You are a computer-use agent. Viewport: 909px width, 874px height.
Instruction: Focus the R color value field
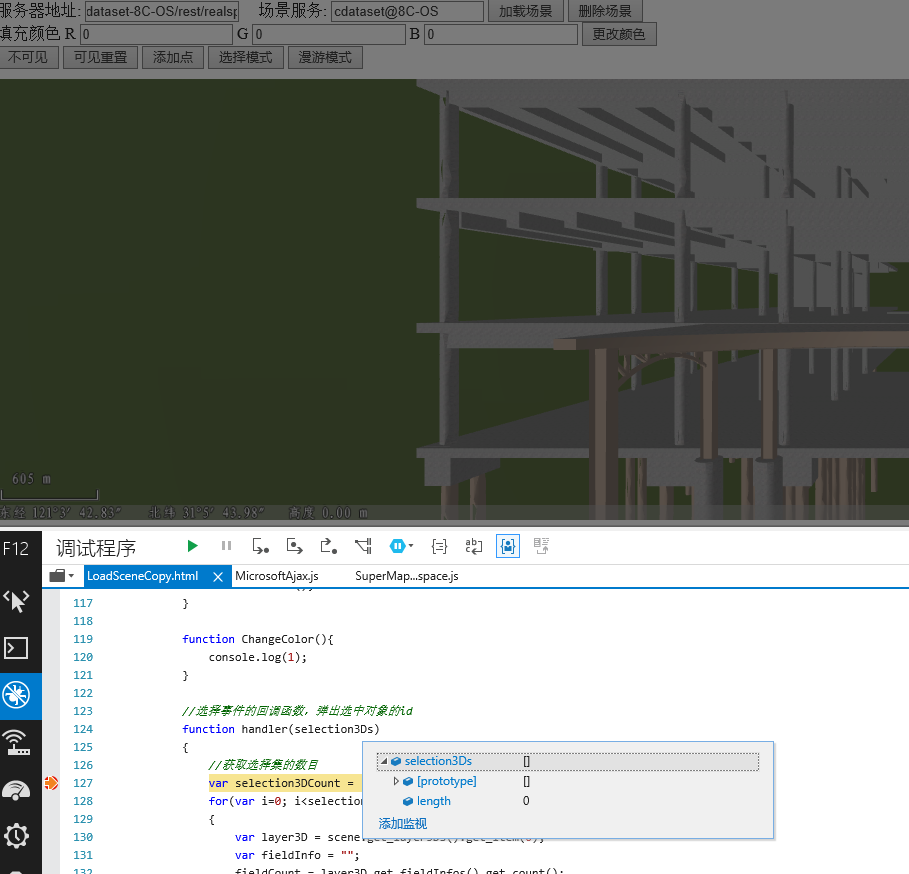coord(157,34)
